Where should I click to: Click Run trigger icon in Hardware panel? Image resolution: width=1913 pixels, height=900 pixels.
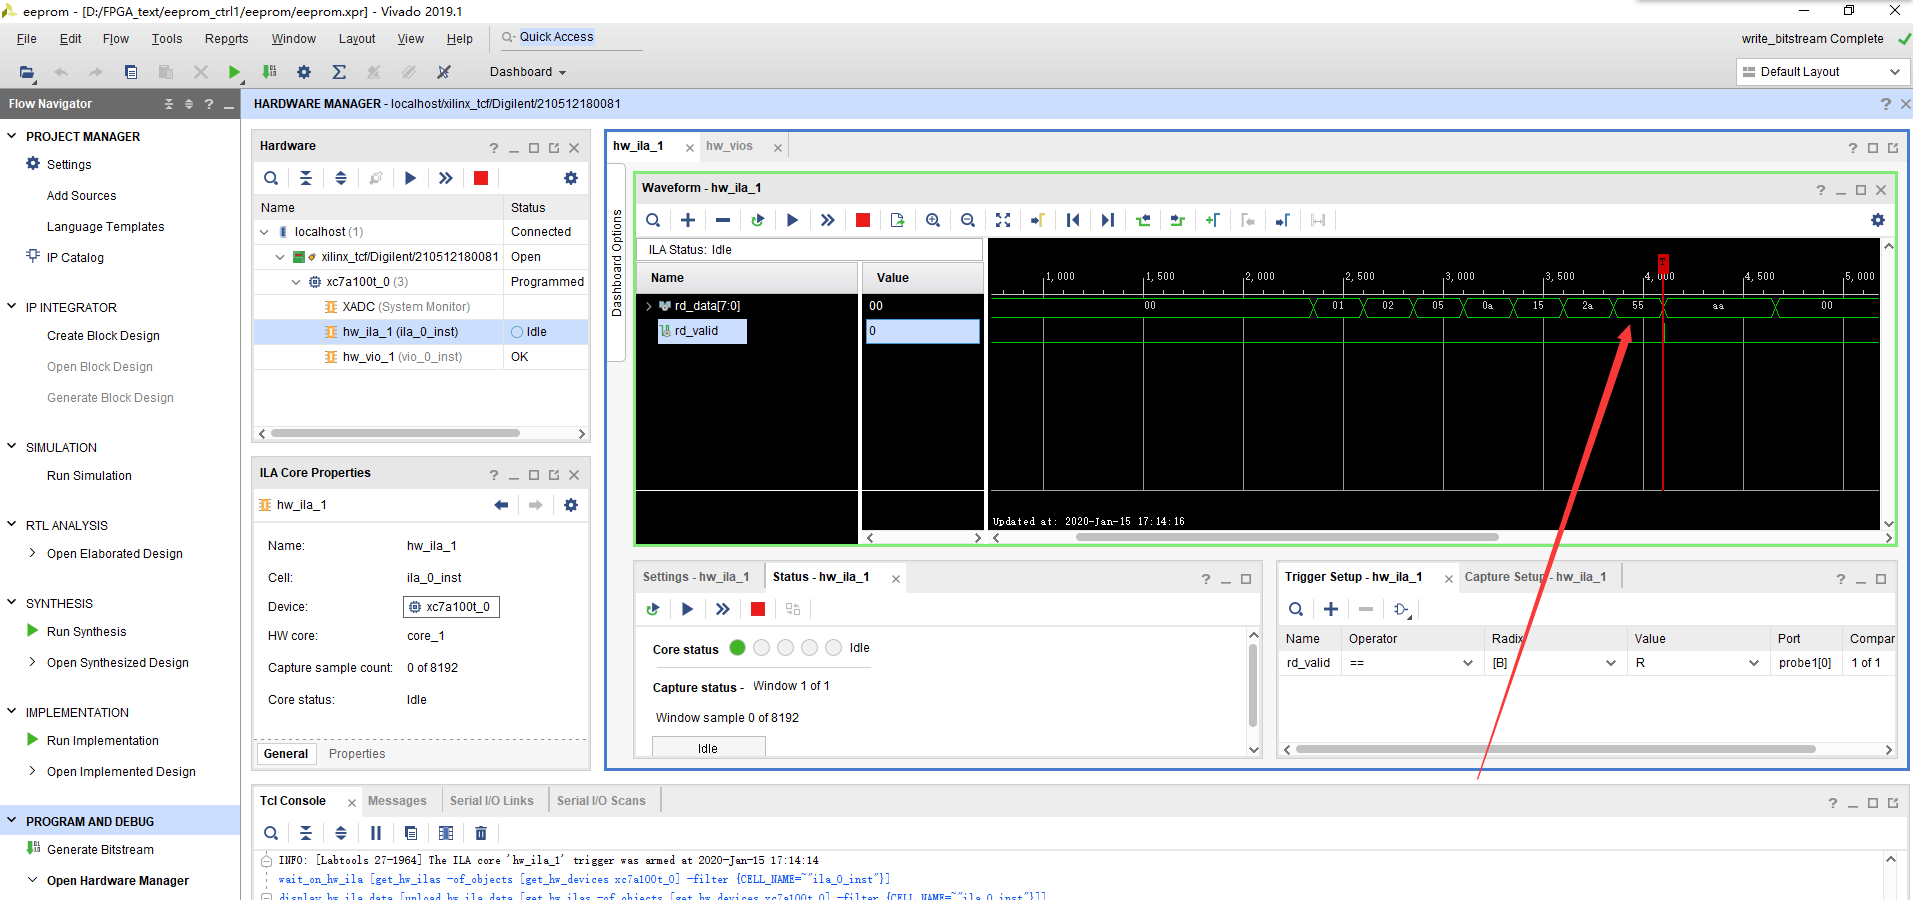tap(410, 178)
